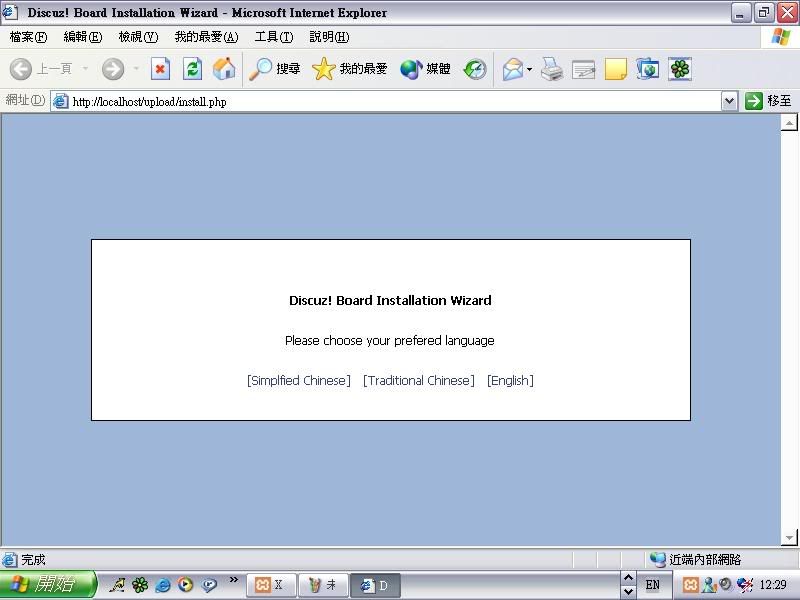Go to the Home page icon
Image resolution: width=800 pixels, height=600 pixels.
click(x=224, y=69)
